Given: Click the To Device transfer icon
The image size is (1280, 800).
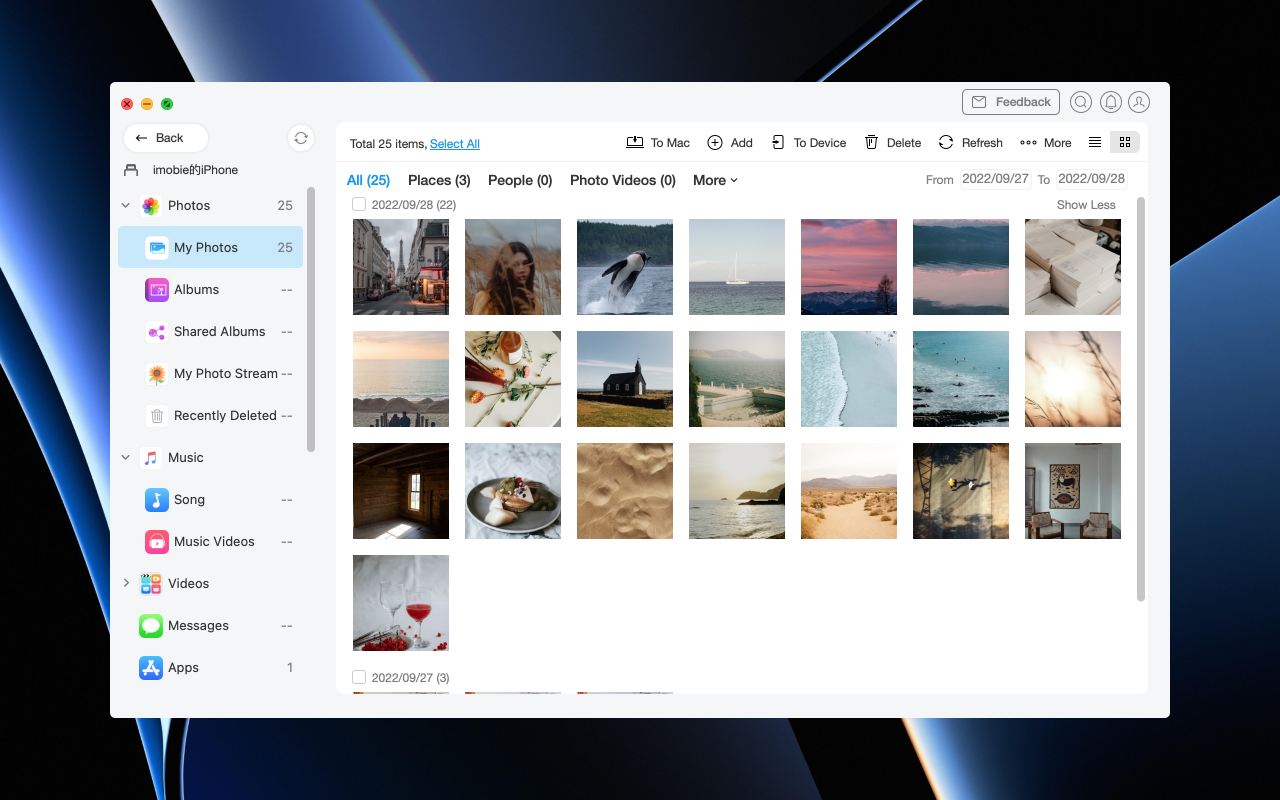Looking at the screenshot, I should 778,142.
